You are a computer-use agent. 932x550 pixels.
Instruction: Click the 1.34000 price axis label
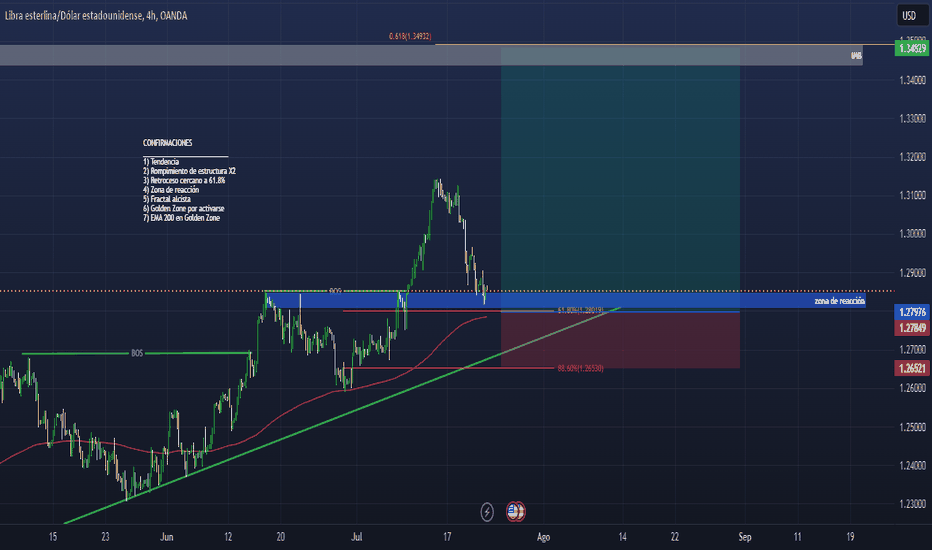pyautogui.click(x=912, y=80)
